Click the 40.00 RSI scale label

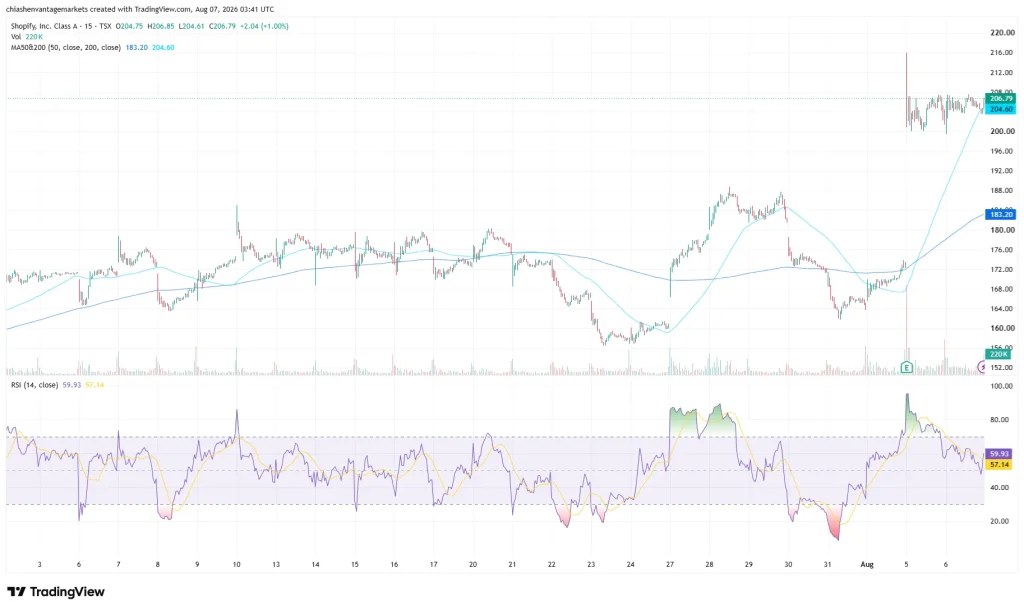coord(1002,487)
